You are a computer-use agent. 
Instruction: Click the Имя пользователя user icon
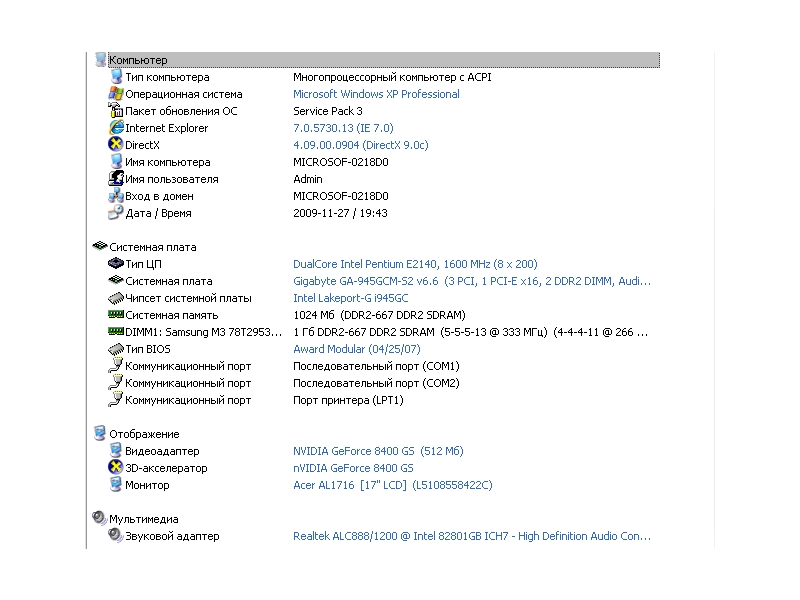point(116,179)
